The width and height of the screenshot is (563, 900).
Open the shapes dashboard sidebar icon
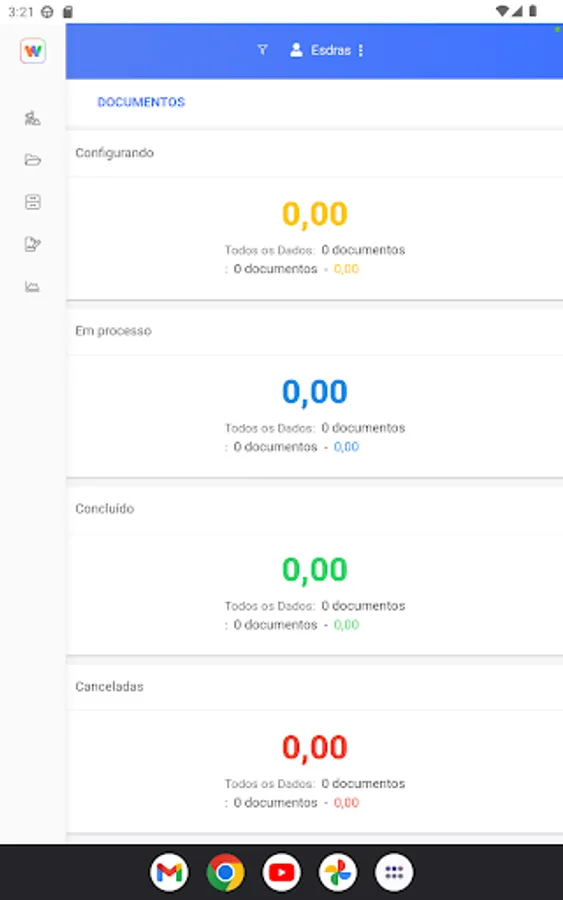pos(32,118)
